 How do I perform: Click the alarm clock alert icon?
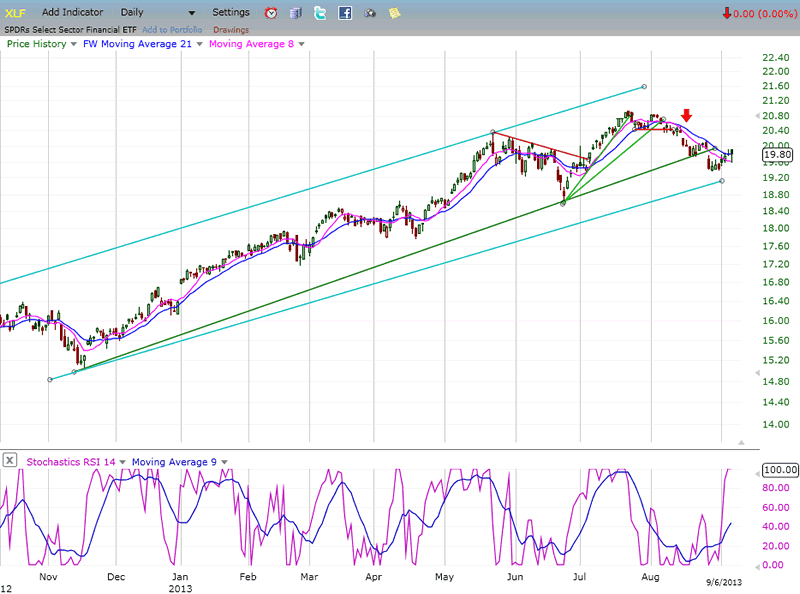pyautogui.click(x=271, y=13)
